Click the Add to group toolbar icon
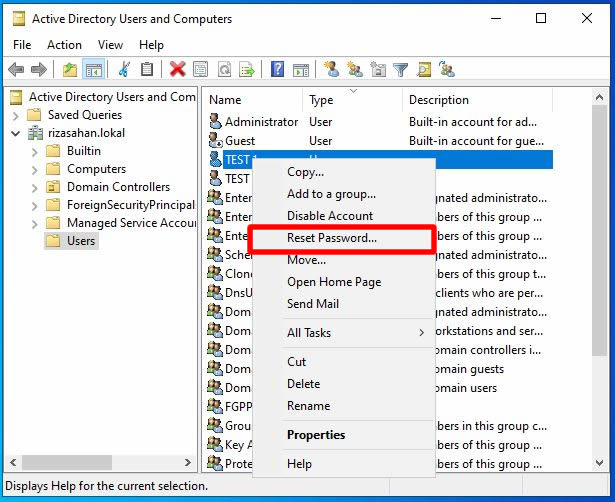615x502 pixels. click(x=447, y=69)
